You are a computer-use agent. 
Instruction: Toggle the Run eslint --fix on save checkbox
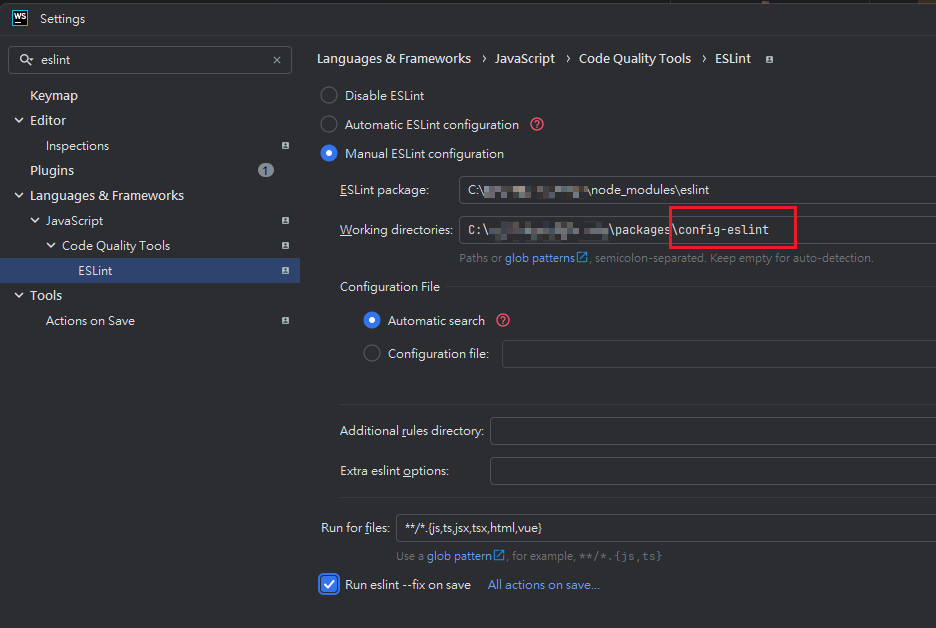click(x=329, y=584)
